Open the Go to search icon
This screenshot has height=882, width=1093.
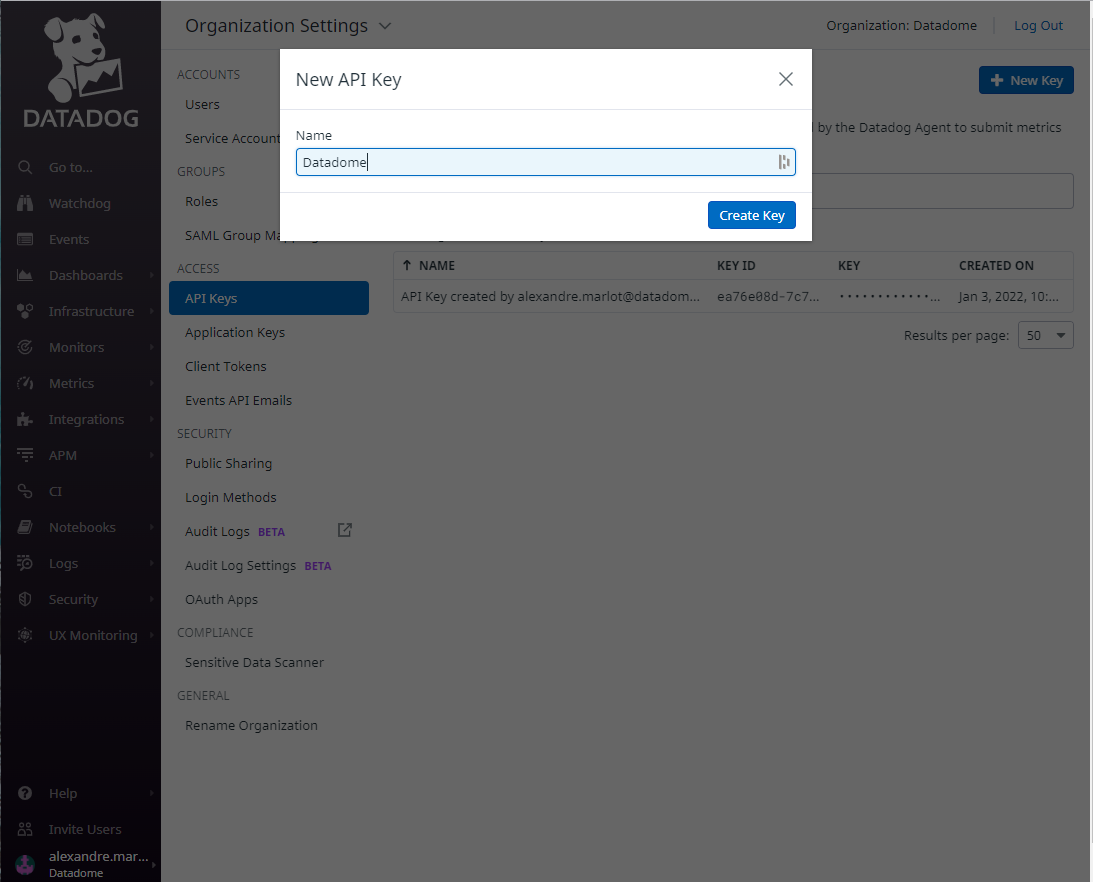(x=25, y=167)
